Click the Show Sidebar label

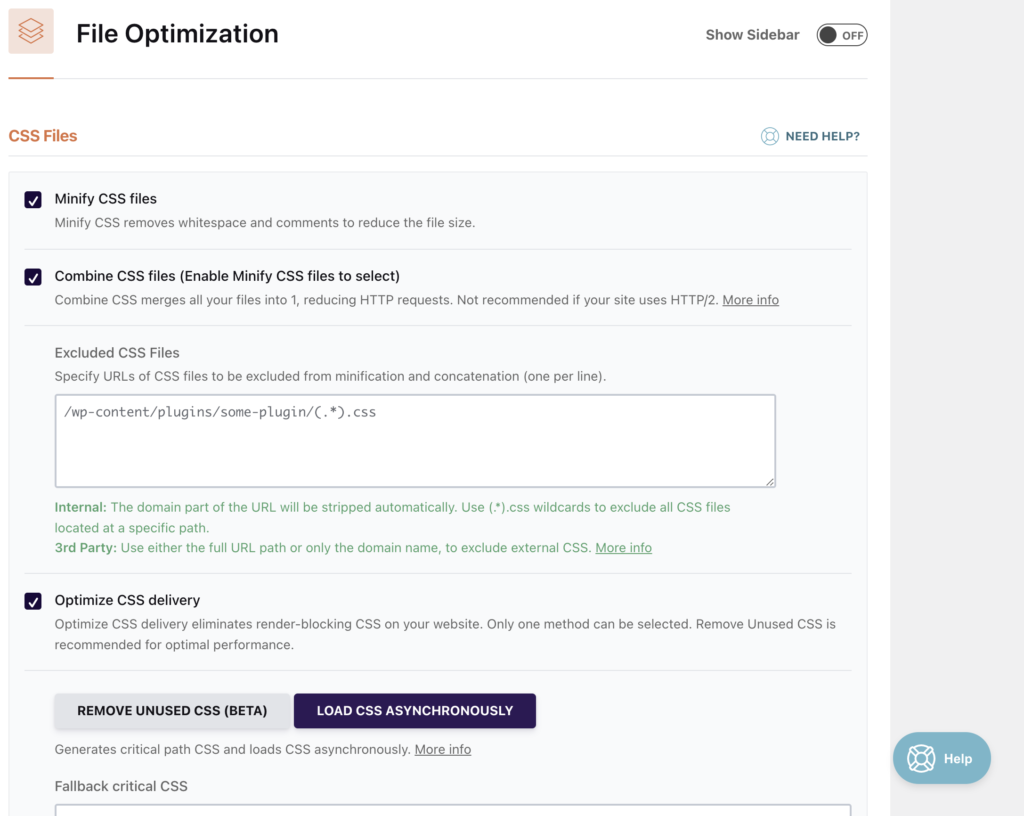pyautogui.click(x=752, y=35)
